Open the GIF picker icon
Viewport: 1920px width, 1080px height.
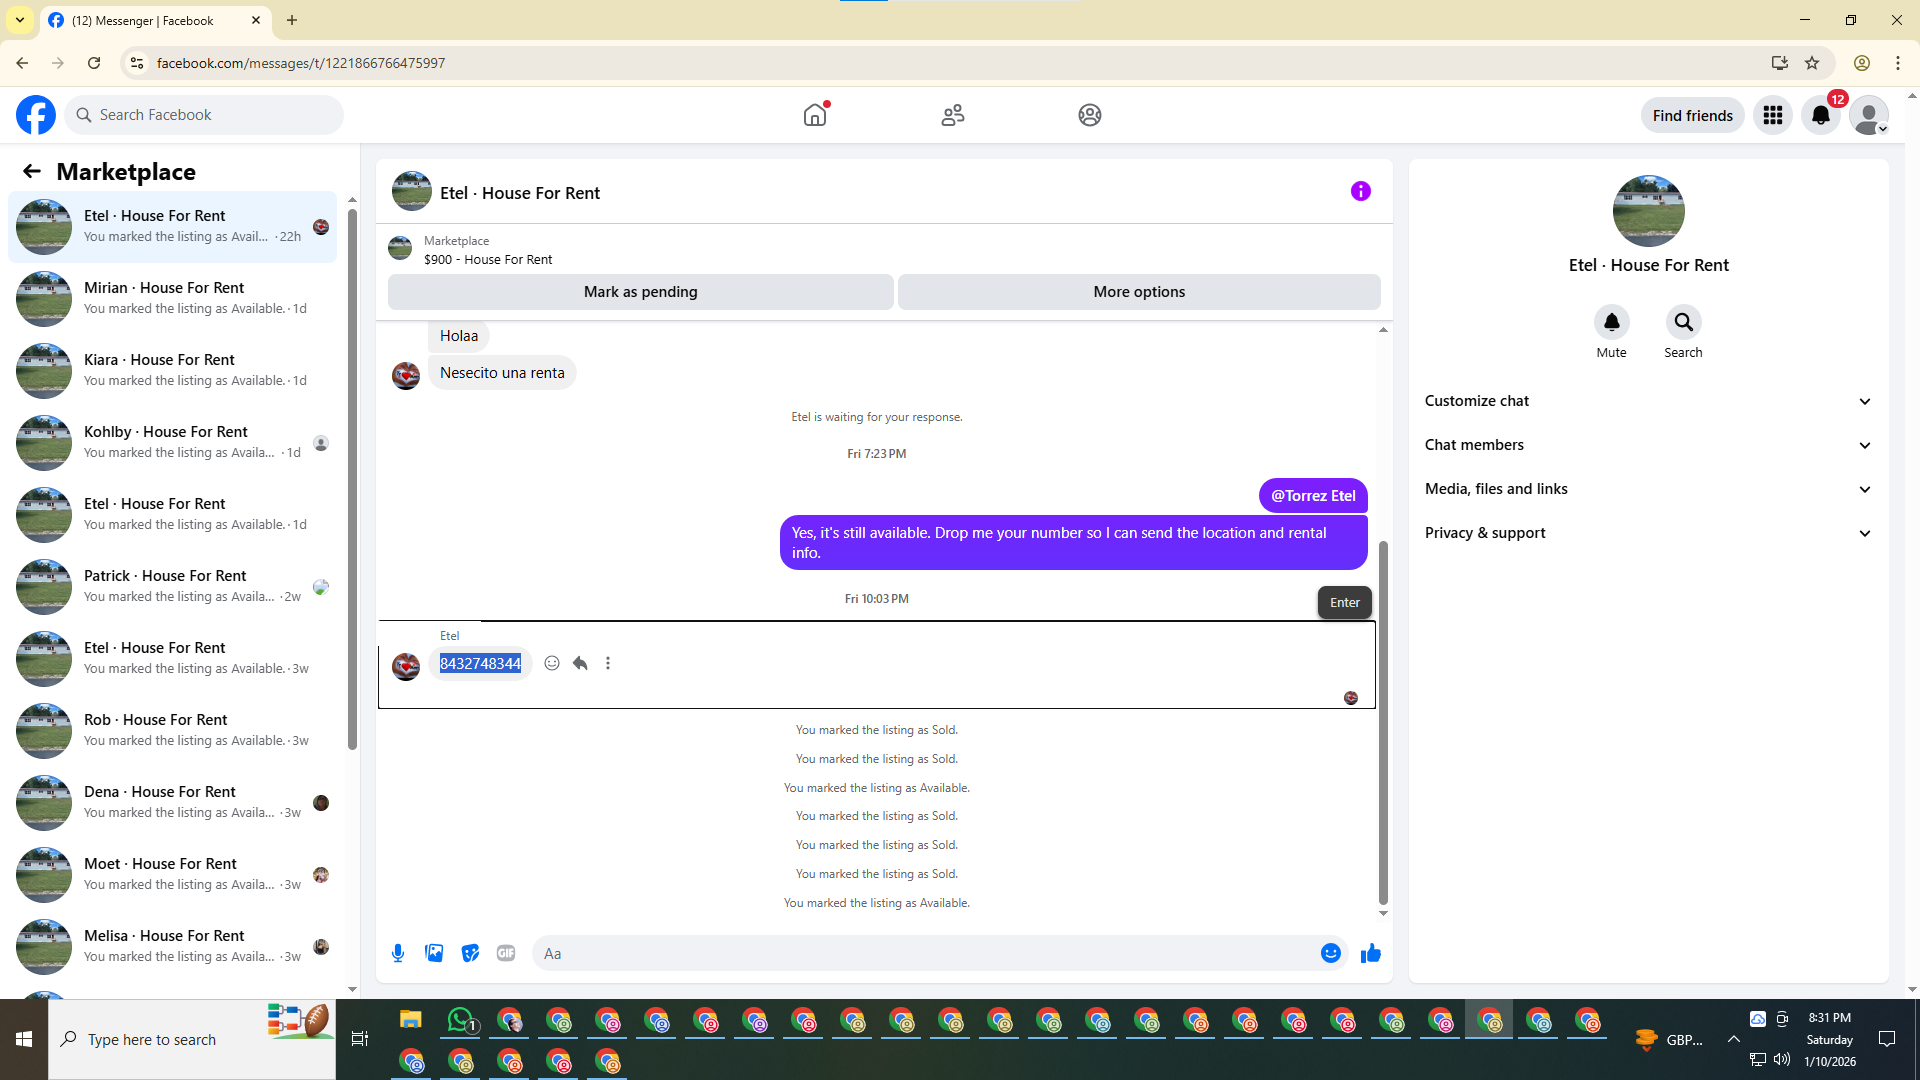506,953
